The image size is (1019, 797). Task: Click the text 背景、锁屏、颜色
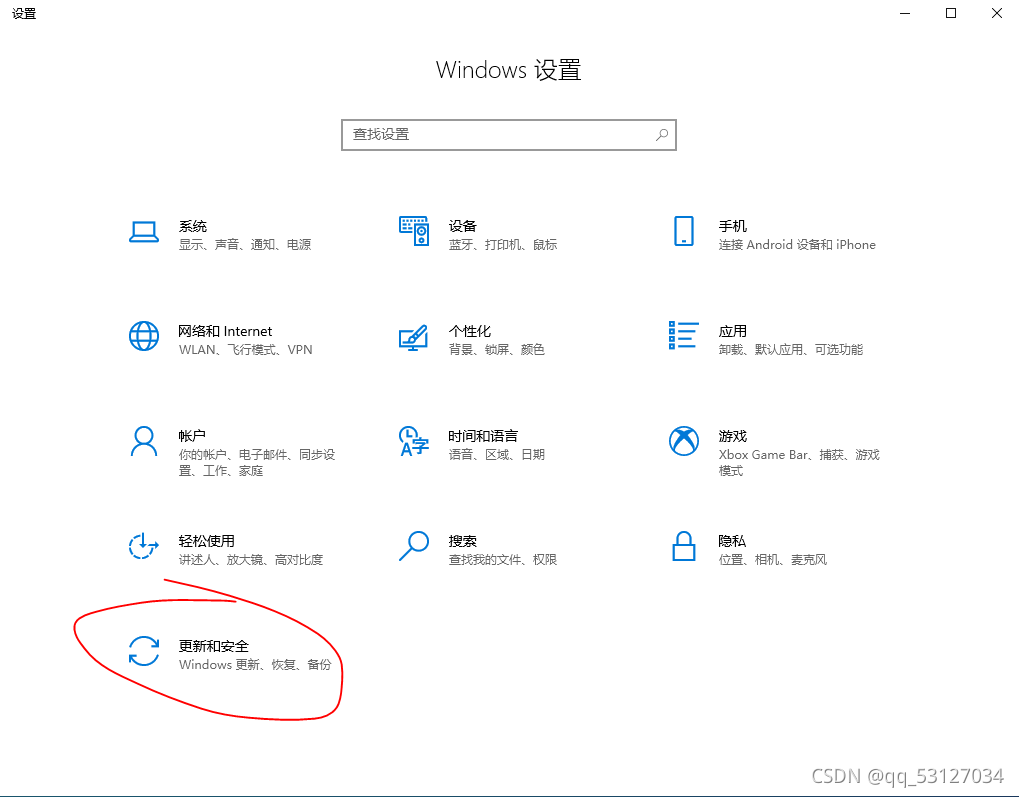point(497,350)
